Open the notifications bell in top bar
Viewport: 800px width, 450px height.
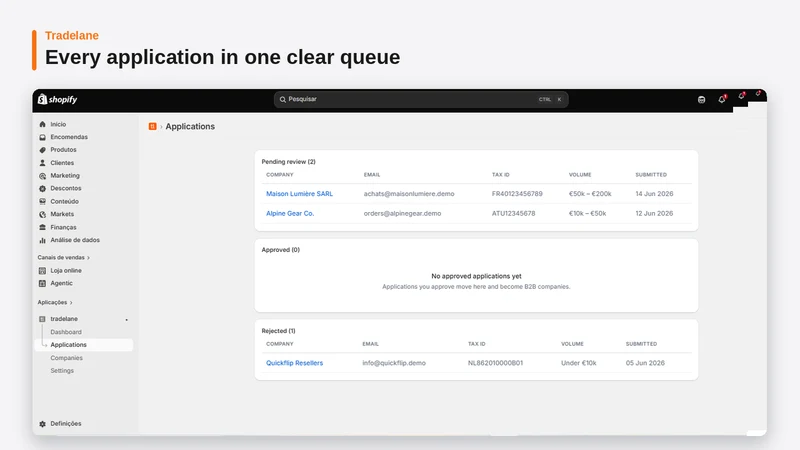tap(721, 99)
